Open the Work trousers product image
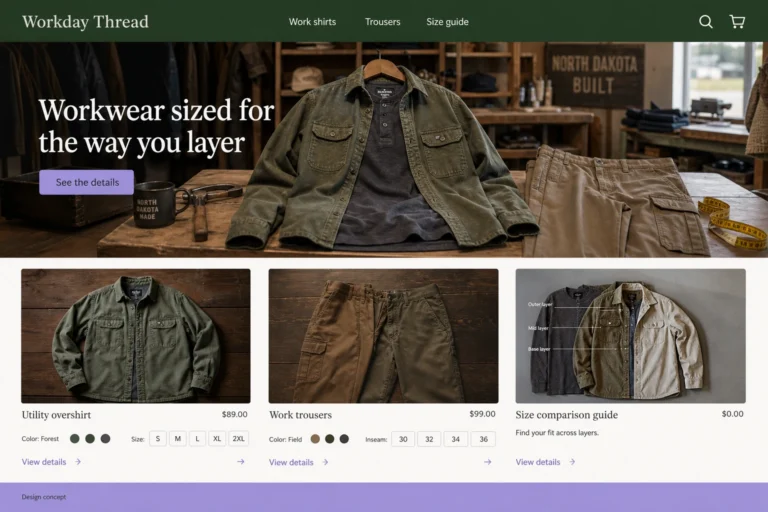Screen dimensions: 768x512 pos(384,336)
